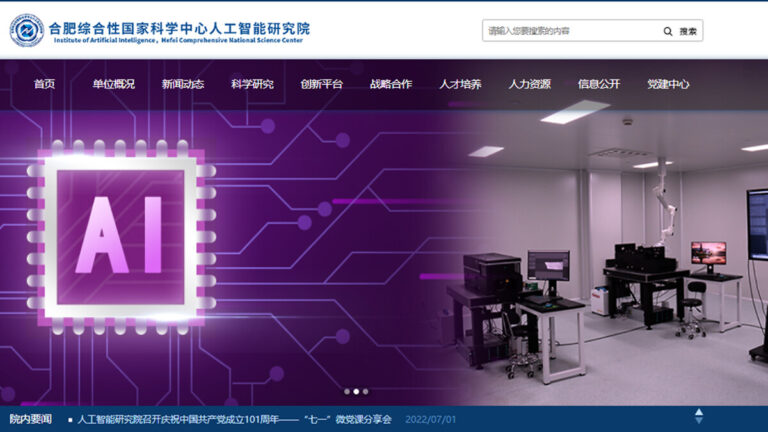Click the magnifying glass search icon
768x432 pixels.
point(668,31)
